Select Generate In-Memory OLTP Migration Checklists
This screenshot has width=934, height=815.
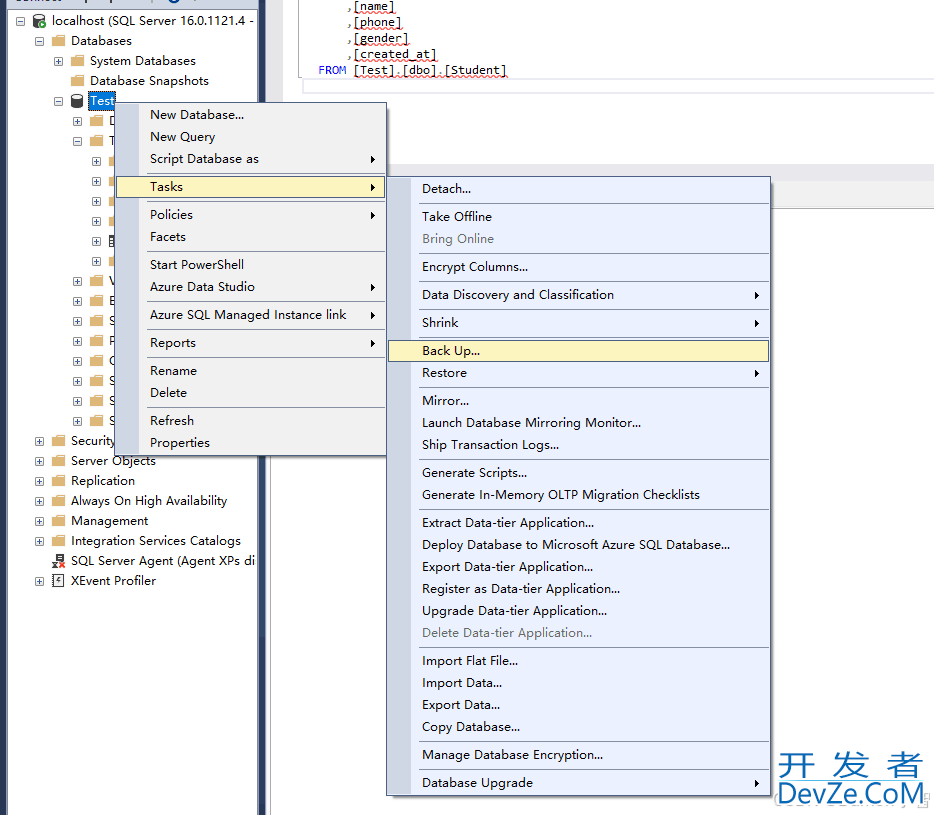click(578, 495)
